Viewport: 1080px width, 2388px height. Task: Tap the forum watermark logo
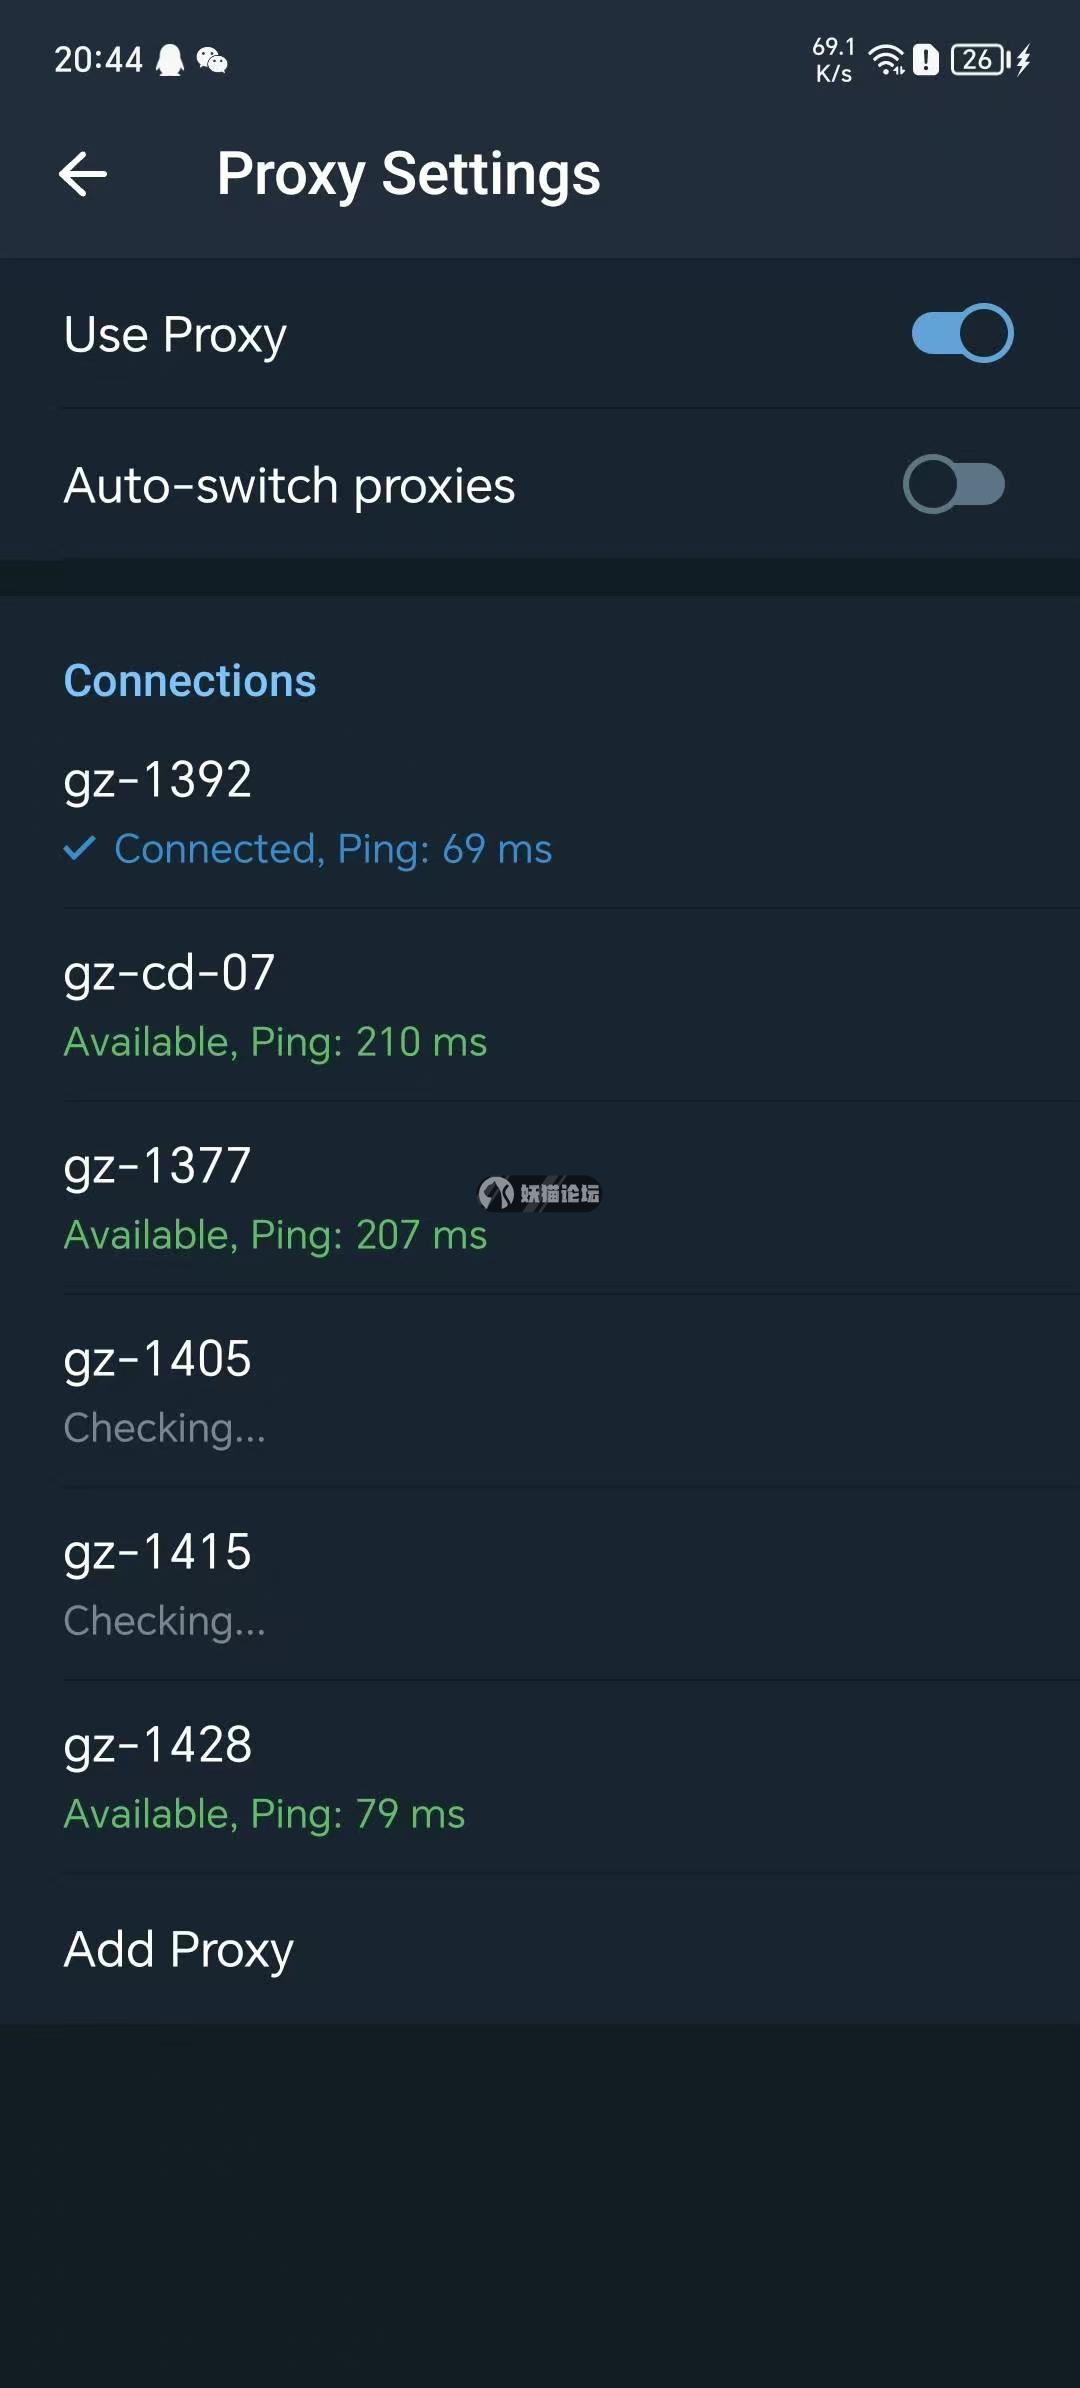(x=540, y=1193)
